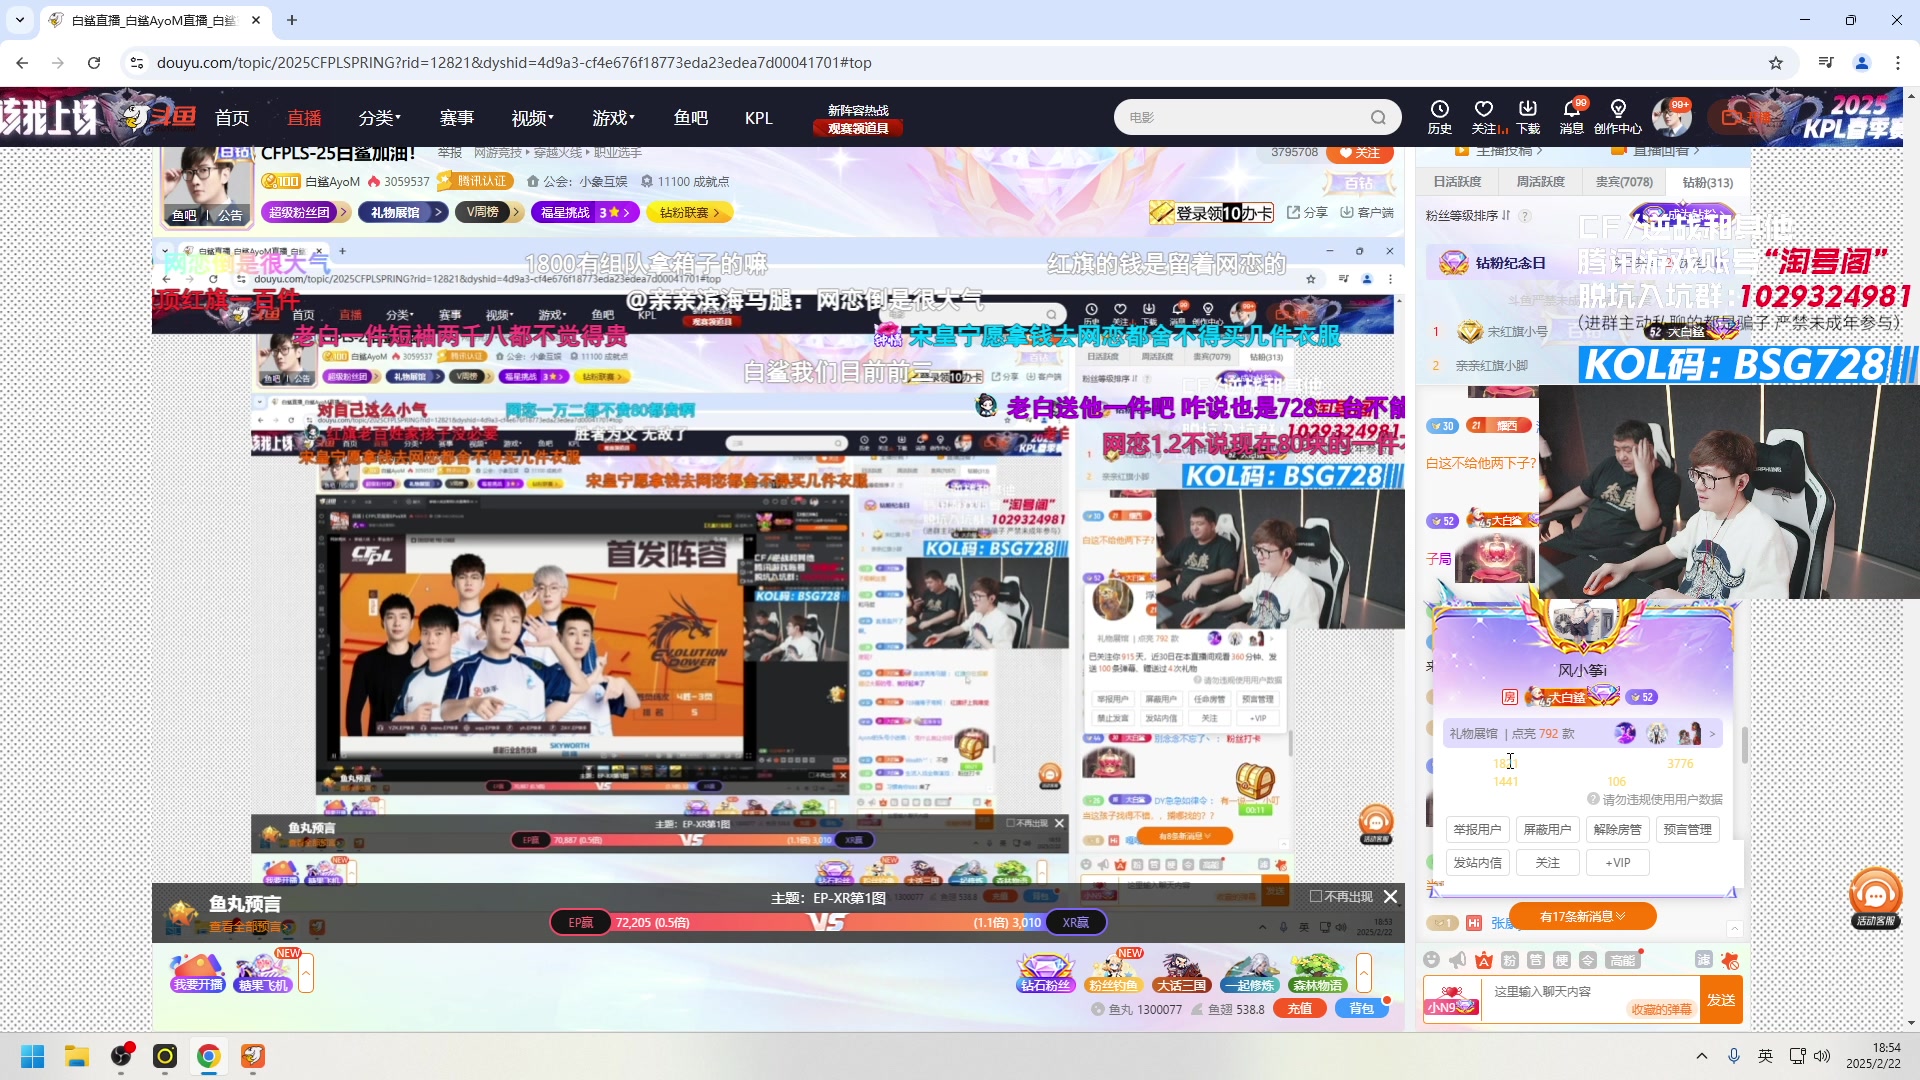This screenshot has width=1920, height=1080.
Task: Close the 鱼丸预言 prediction bar
Action: tap(1390, 897)
